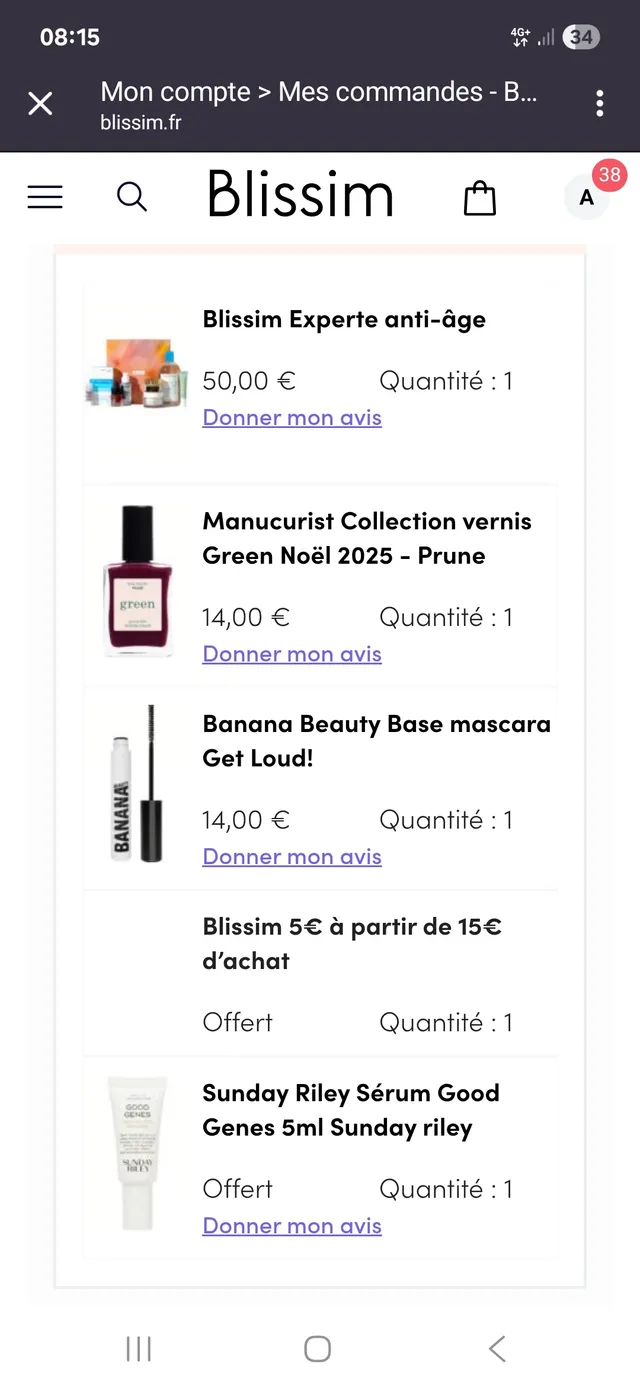Viewport: 640px width, 1387px height.
Task: Open the browser overflow menu
Action: pos(599,103)
